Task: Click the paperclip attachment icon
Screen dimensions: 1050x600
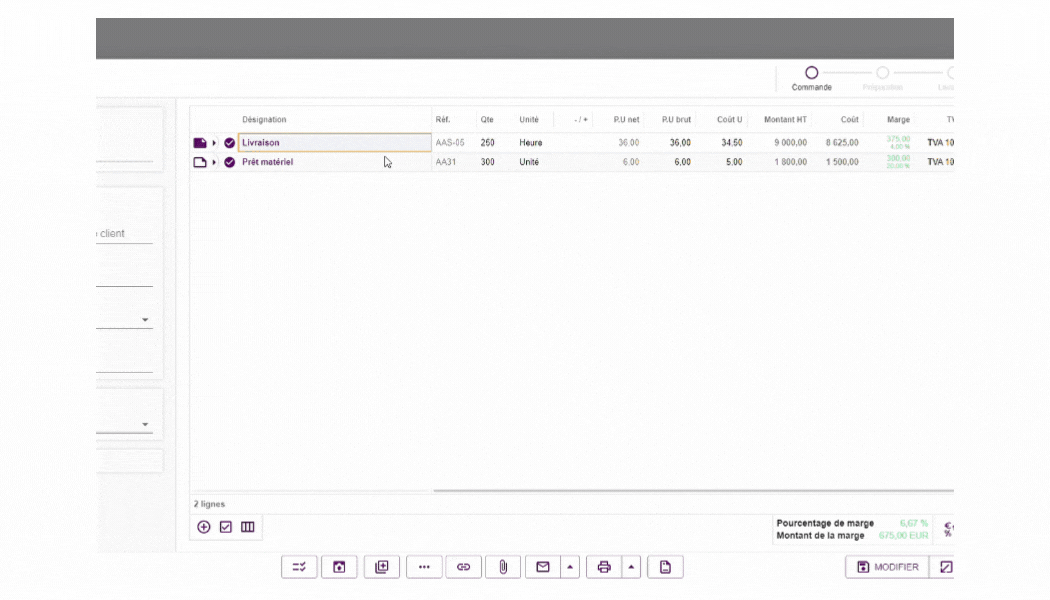Action: (x=503, y=567)
